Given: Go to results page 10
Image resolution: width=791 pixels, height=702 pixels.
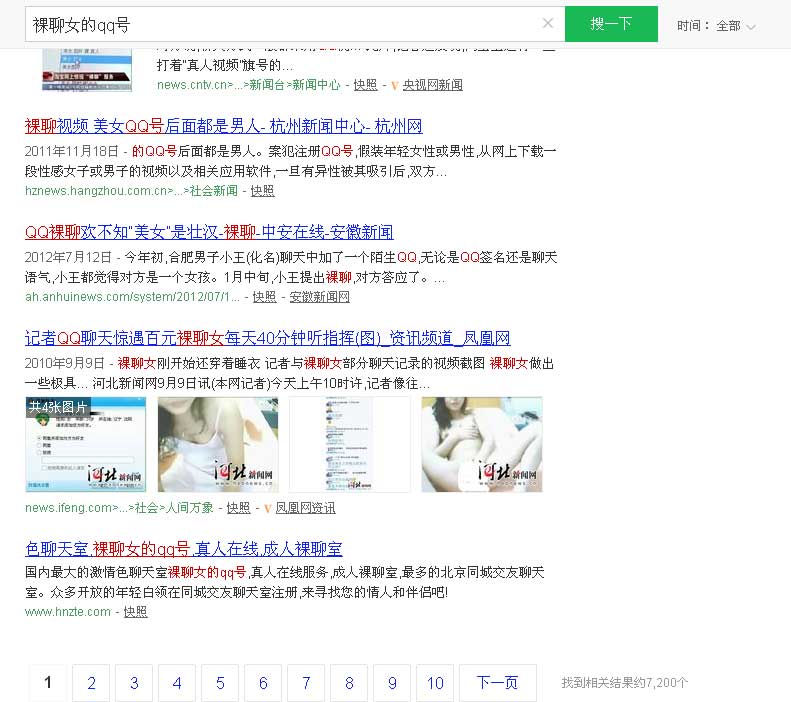Looking at the screenshot, I should 435,683.
